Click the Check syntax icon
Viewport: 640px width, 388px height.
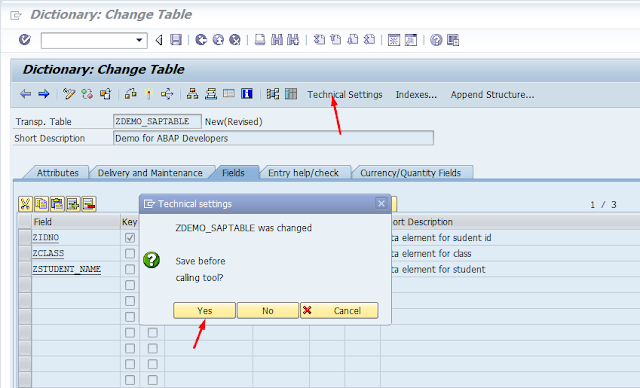pos(131,94)
